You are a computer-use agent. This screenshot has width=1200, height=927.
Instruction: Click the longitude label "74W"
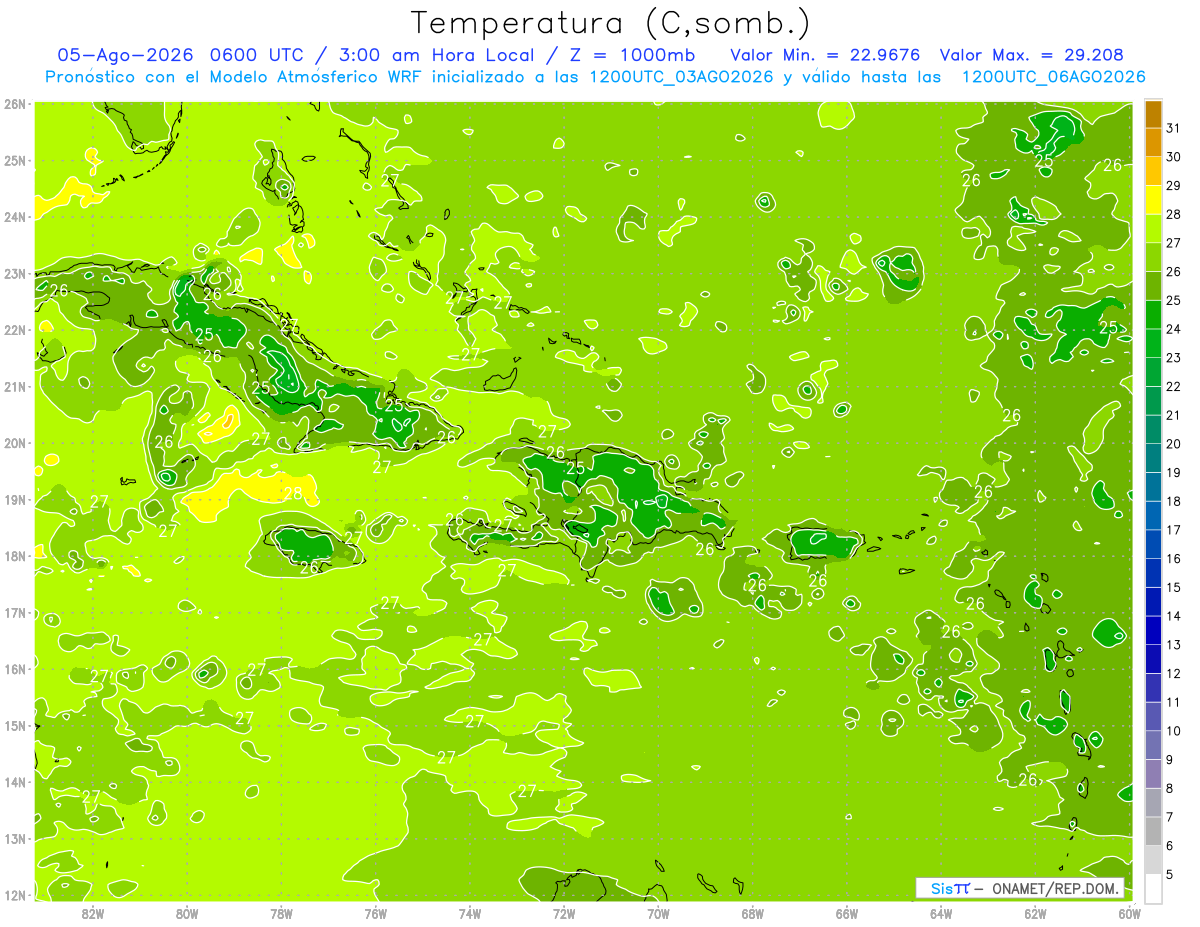(x=470, y=913)
